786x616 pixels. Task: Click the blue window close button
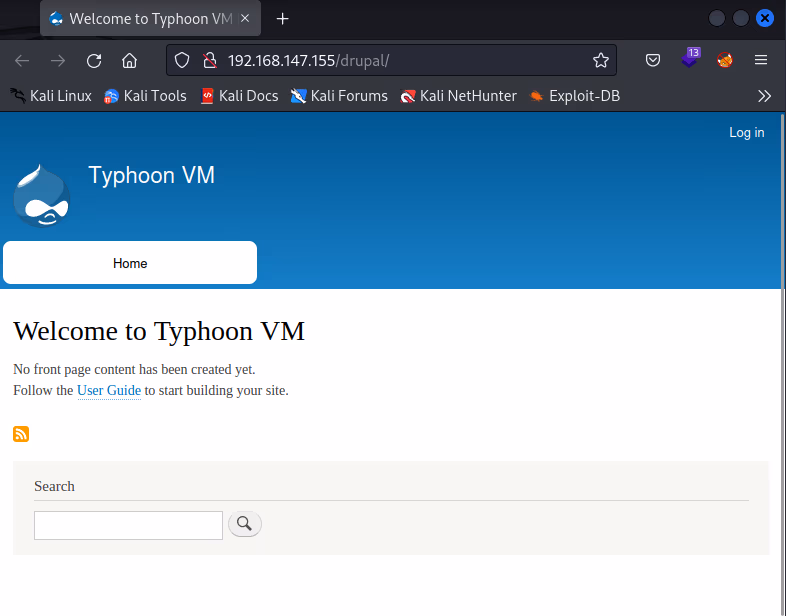764,19
